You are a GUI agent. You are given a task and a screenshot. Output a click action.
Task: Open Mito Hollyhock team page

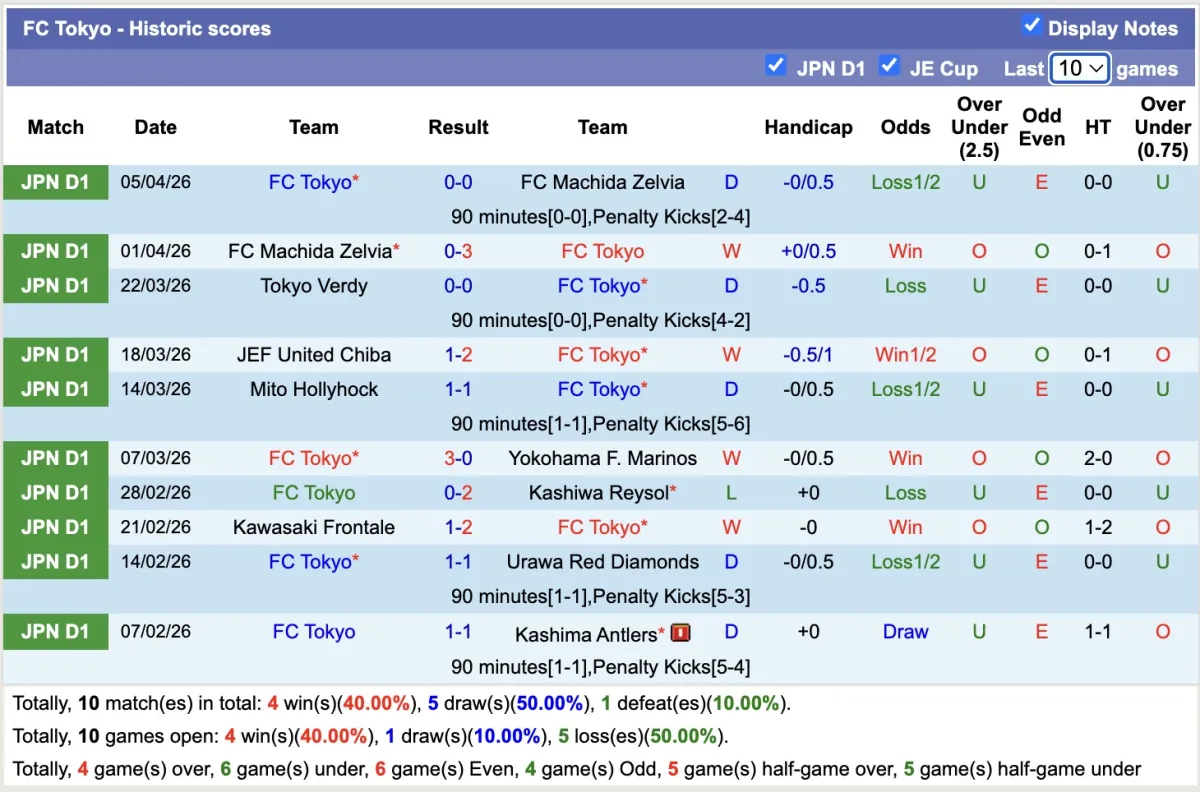tap(314, 389)
